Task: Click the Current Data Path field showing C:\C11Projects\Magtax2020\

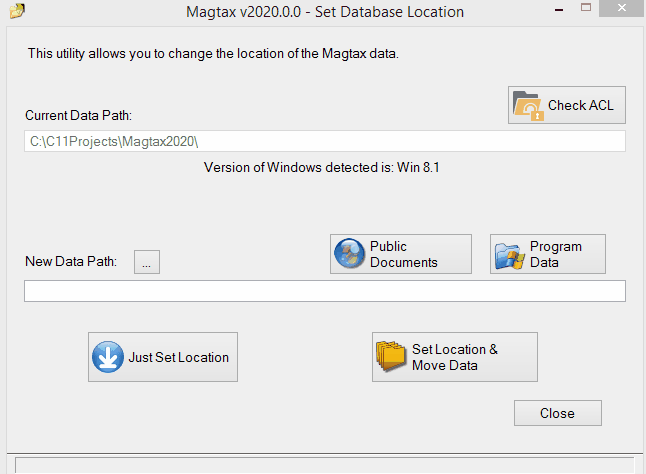Action: [325, 141]
